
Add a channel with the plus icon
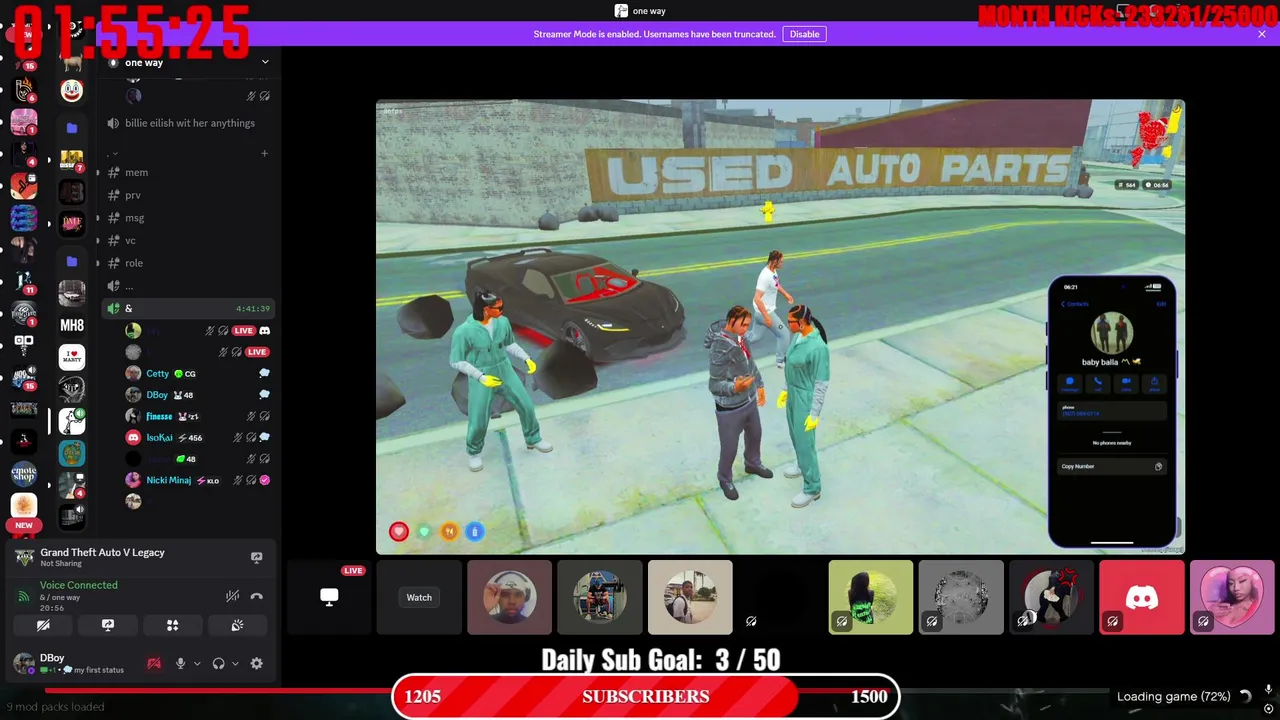pyautogui.click(x=264, y=153)
